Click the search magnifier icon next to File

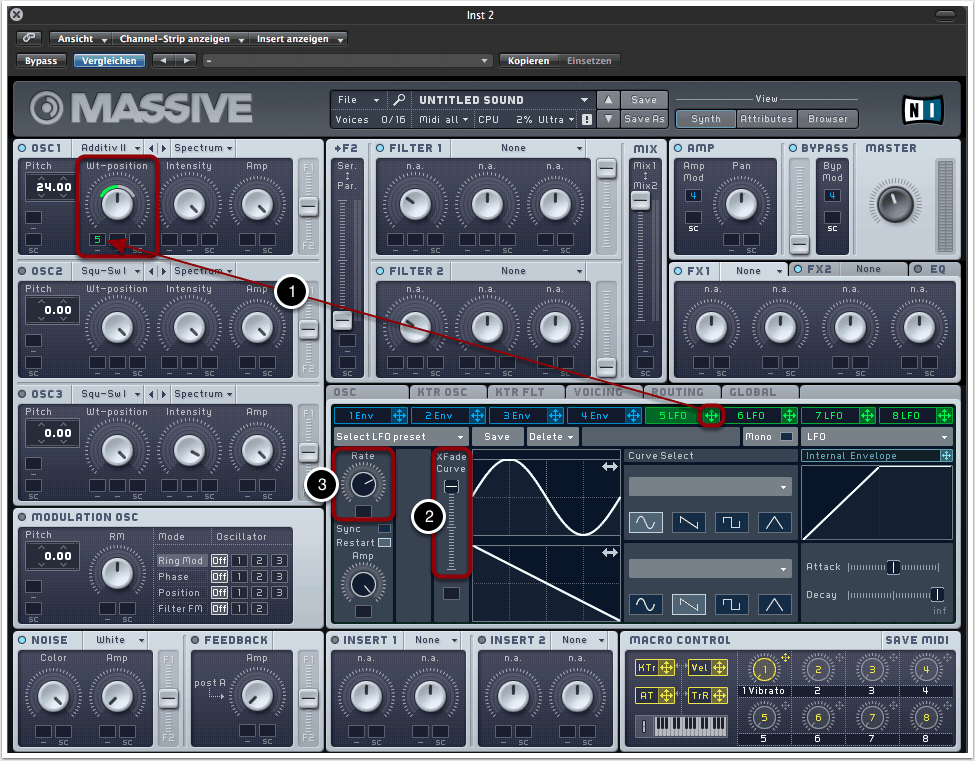[x=399, y=100]
